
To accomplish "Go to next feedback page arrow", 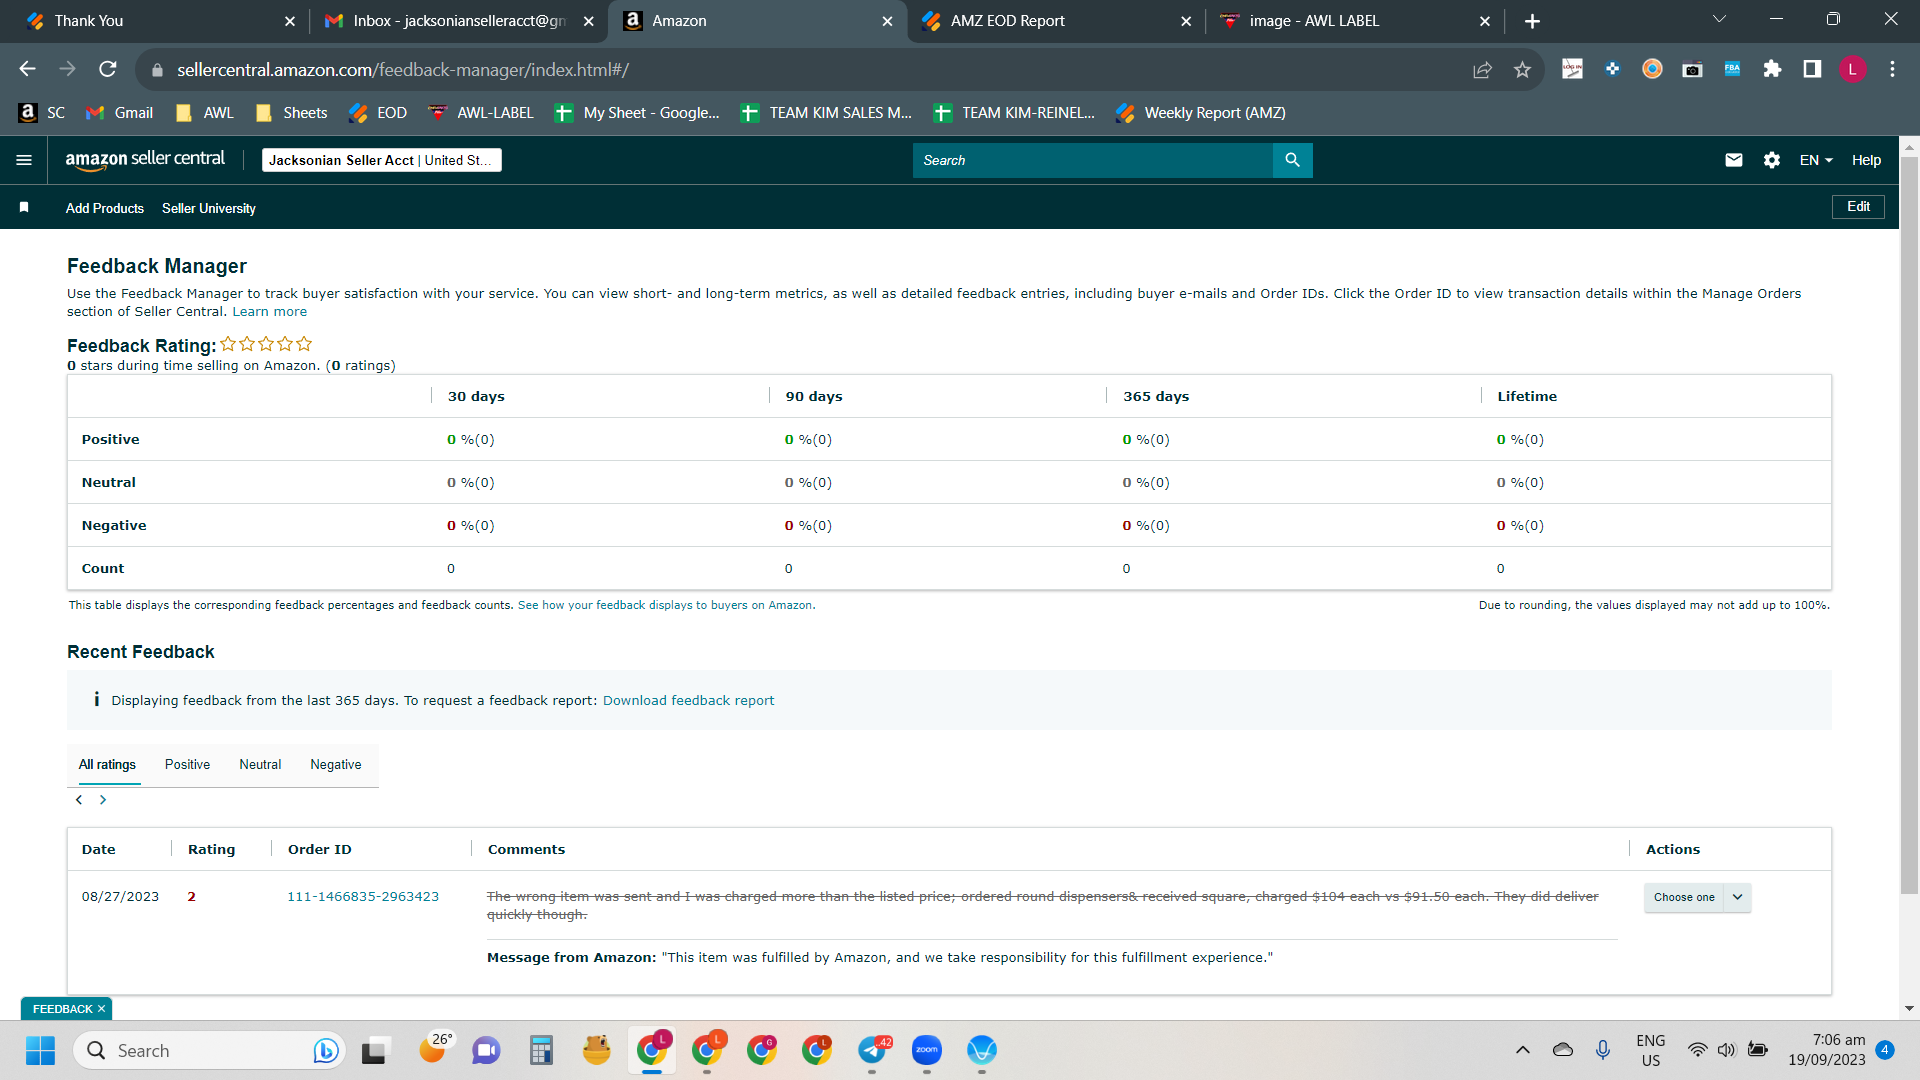I will coord(102,800).
